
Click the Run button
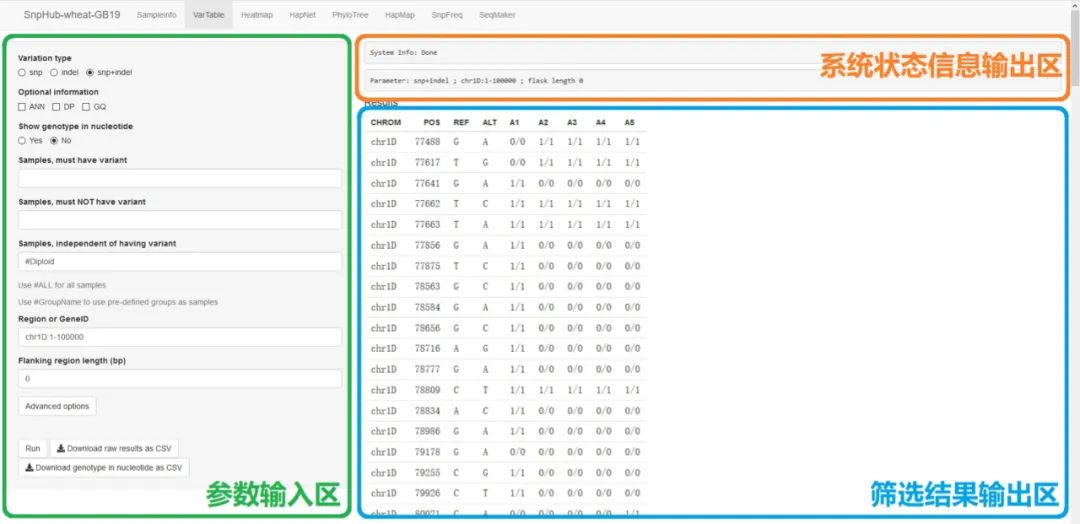pos(32,448)
